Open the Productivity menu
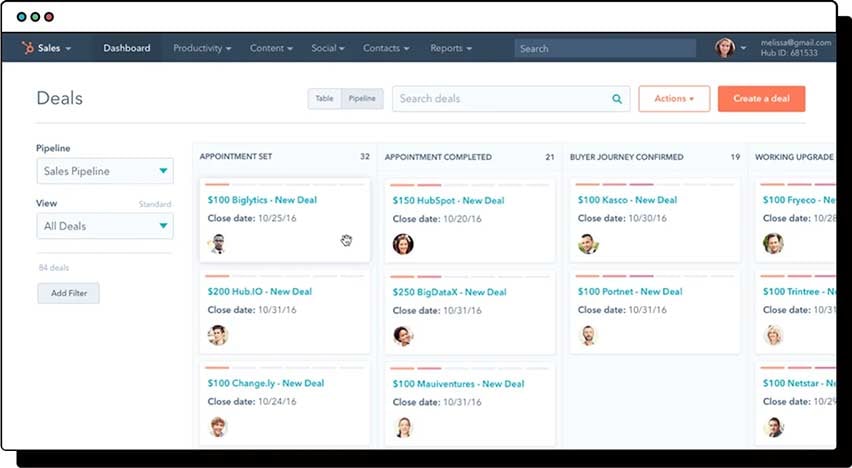This screenshot has height=468, width=852. point(202,48)
